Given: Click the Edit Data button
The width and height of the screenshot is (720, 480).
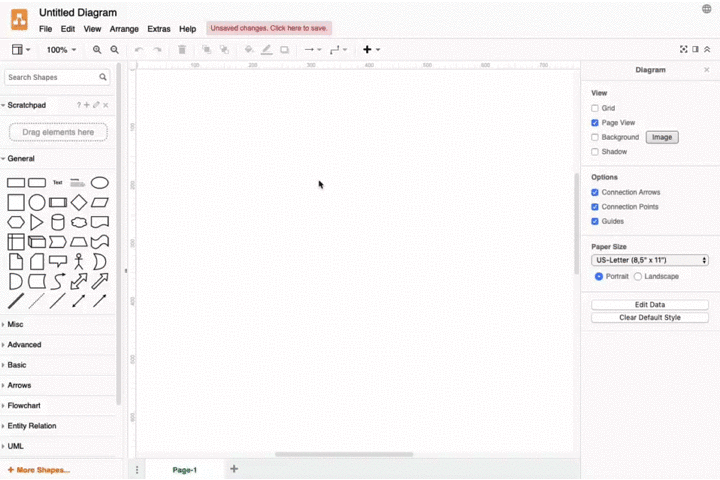Looking at the screenshot, I should [650, 305].
